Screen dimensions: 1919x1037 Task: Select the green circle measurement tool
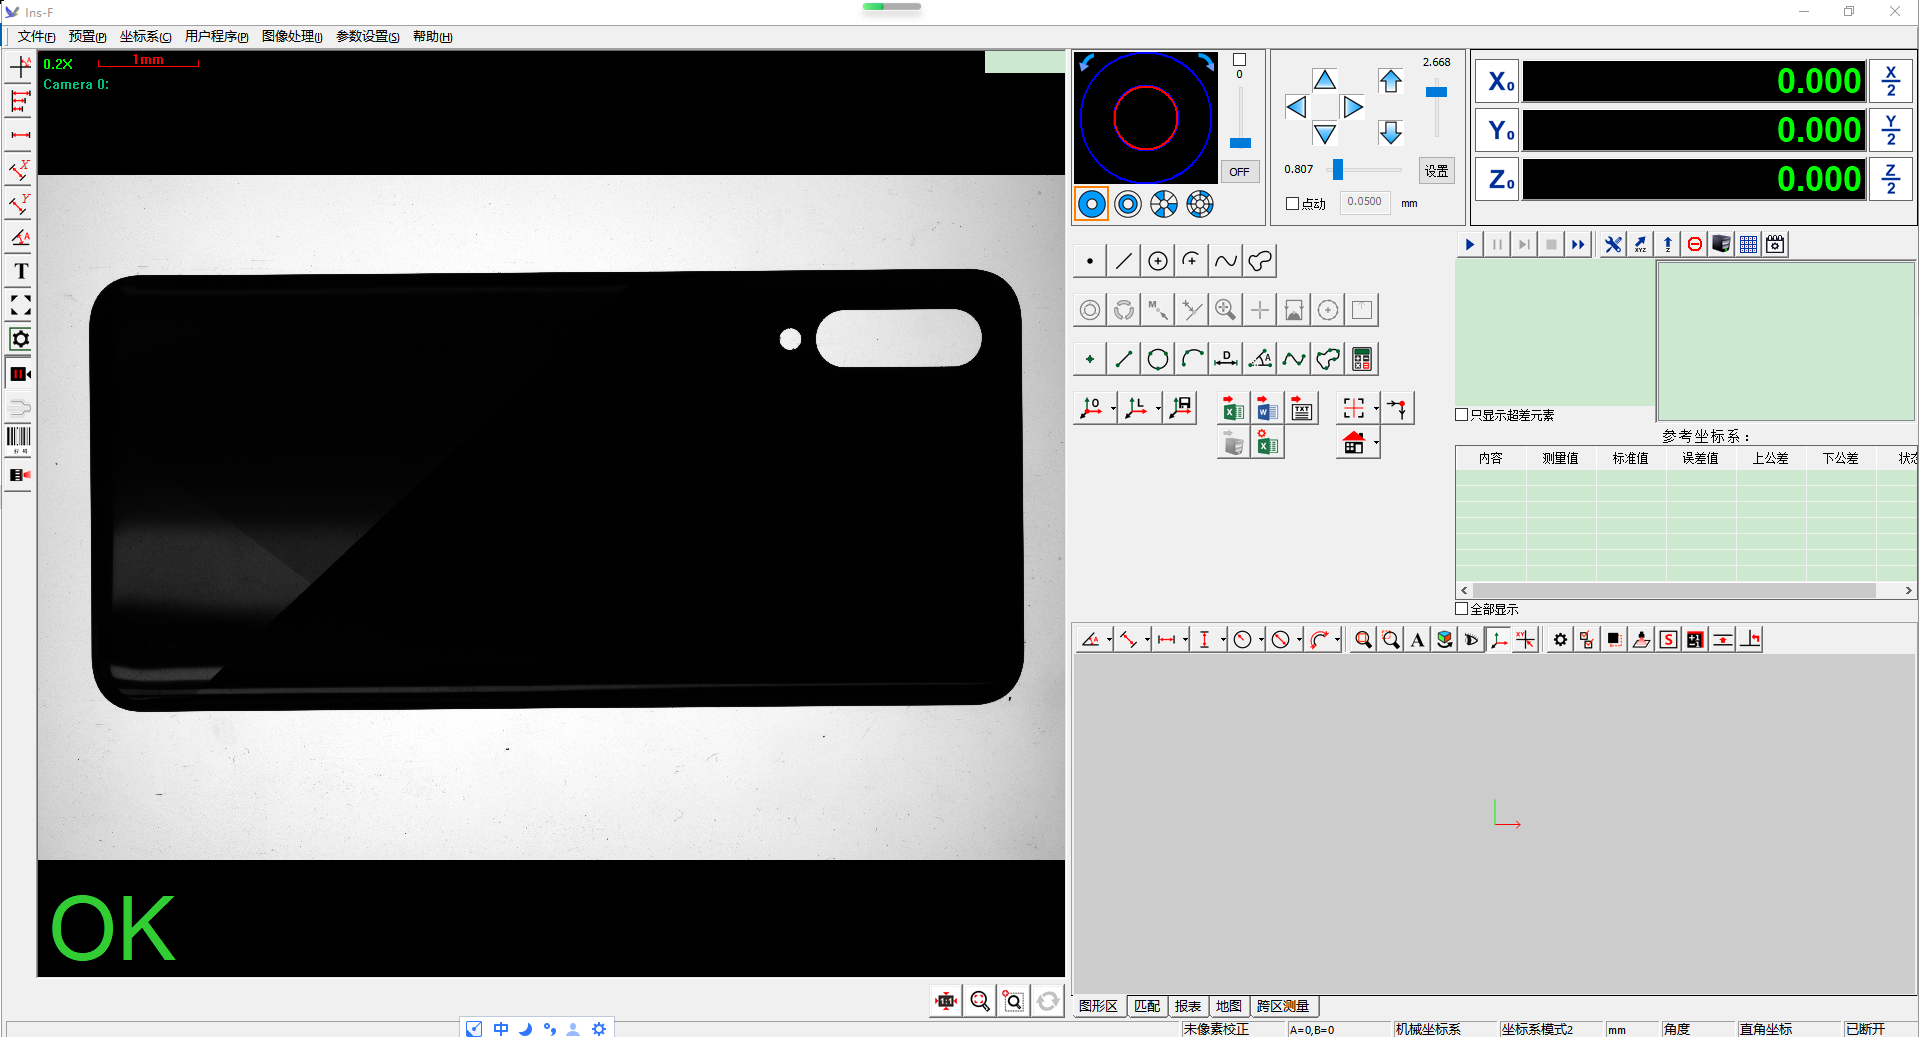1158,359
